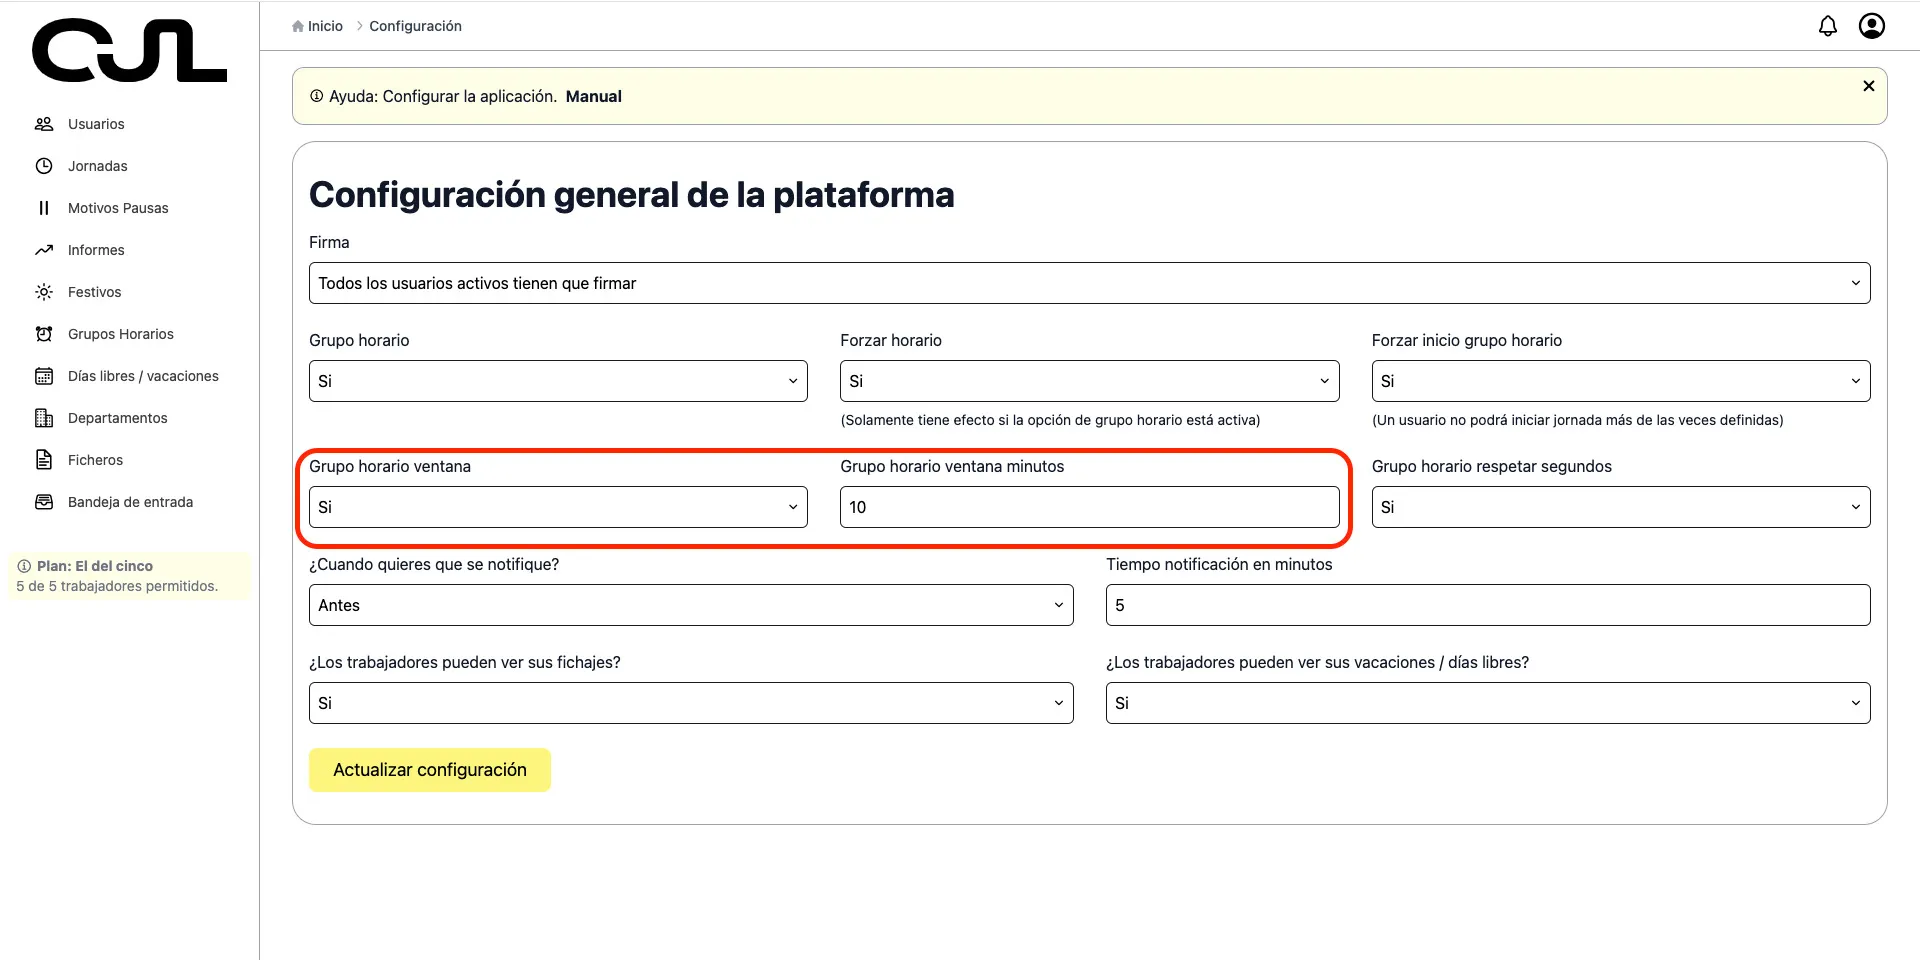Open the Bandeja de entrada inbox icon

click(x=44, y=501)
